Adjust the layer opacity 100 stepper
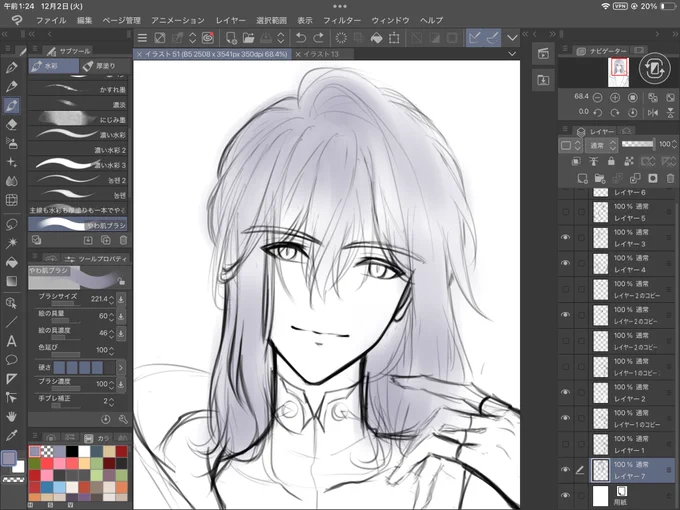The height and width of the screenshot is (510, 680). pos(673,144)
